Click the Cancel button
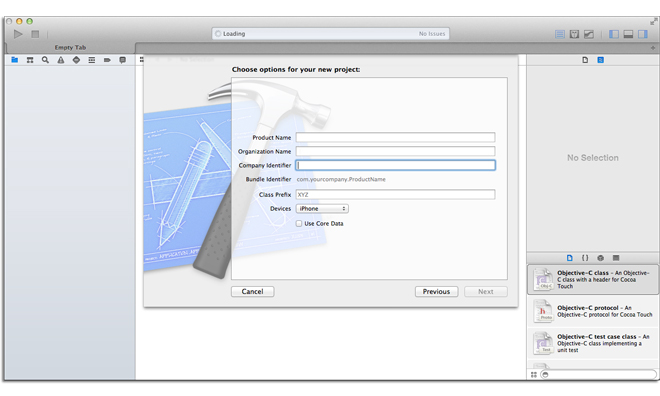 pyautogui.click(x=253, y=292)
